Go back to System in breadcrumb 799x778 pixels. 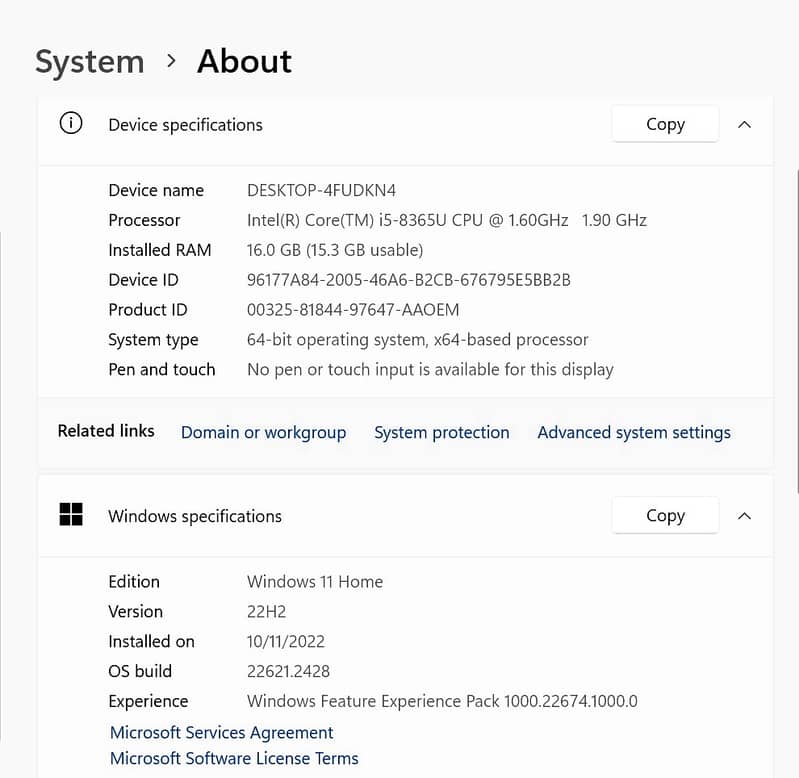(x=89, y=61)
